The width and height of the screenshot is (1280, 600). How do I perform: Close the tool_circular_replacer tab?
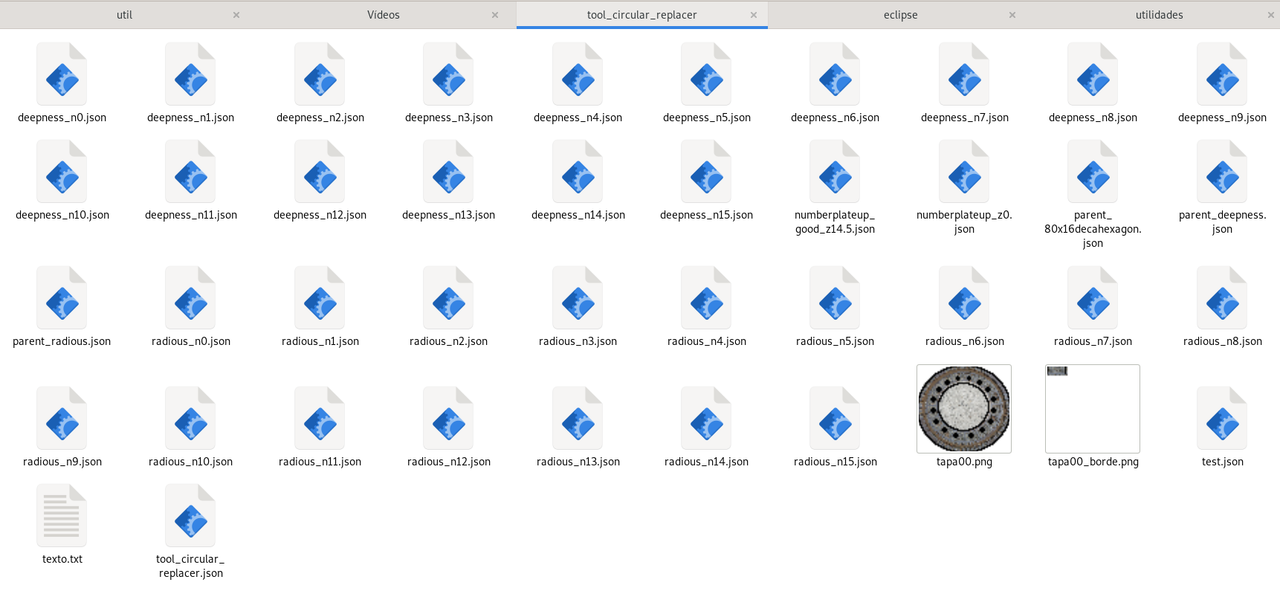754,15
